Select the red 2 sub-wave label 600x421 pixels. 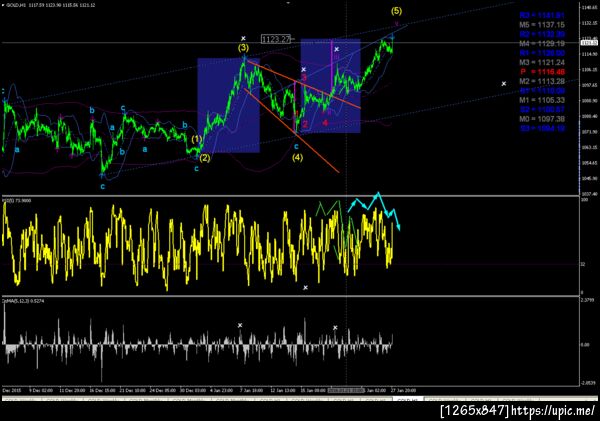[x=305, y=124]
